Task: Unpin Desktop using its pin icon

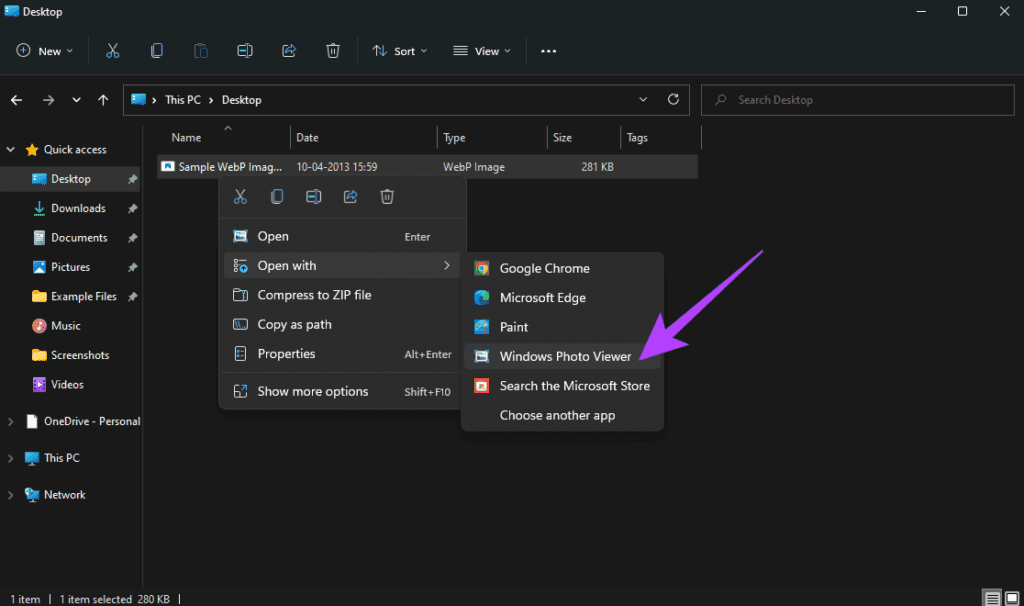Action: click(x=133, y=179)
